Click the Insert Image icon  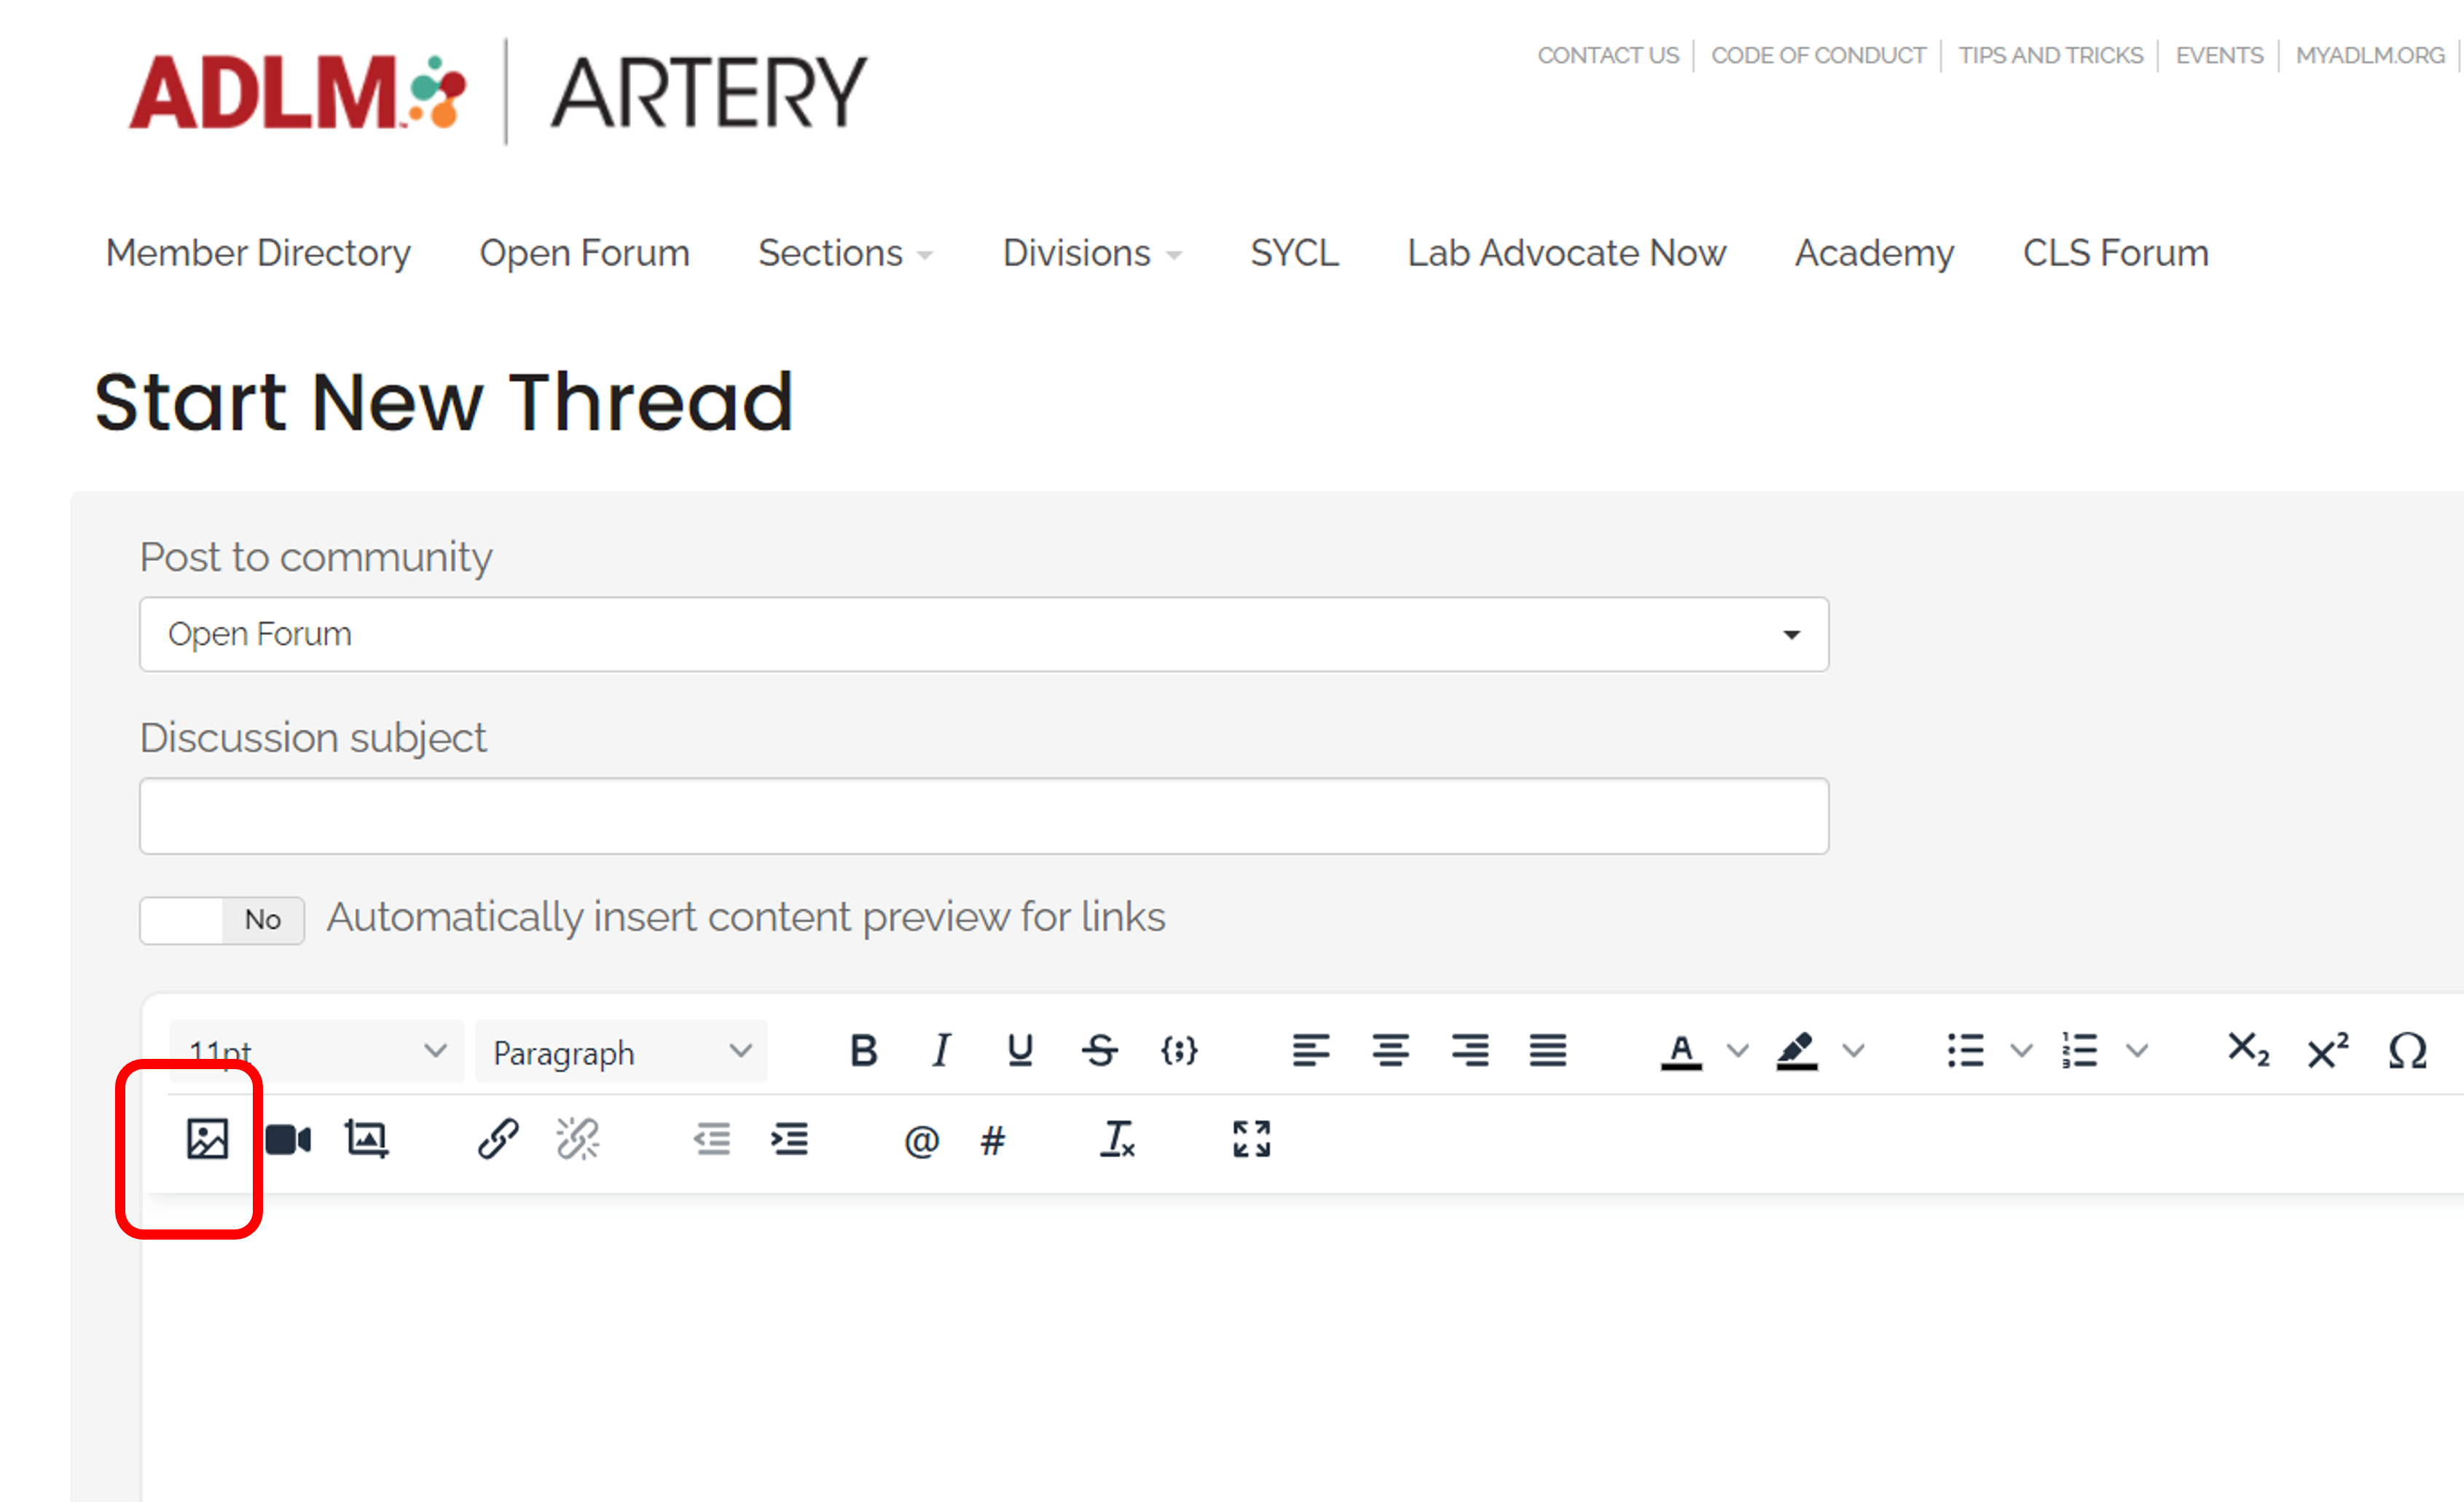point(207,1139)
